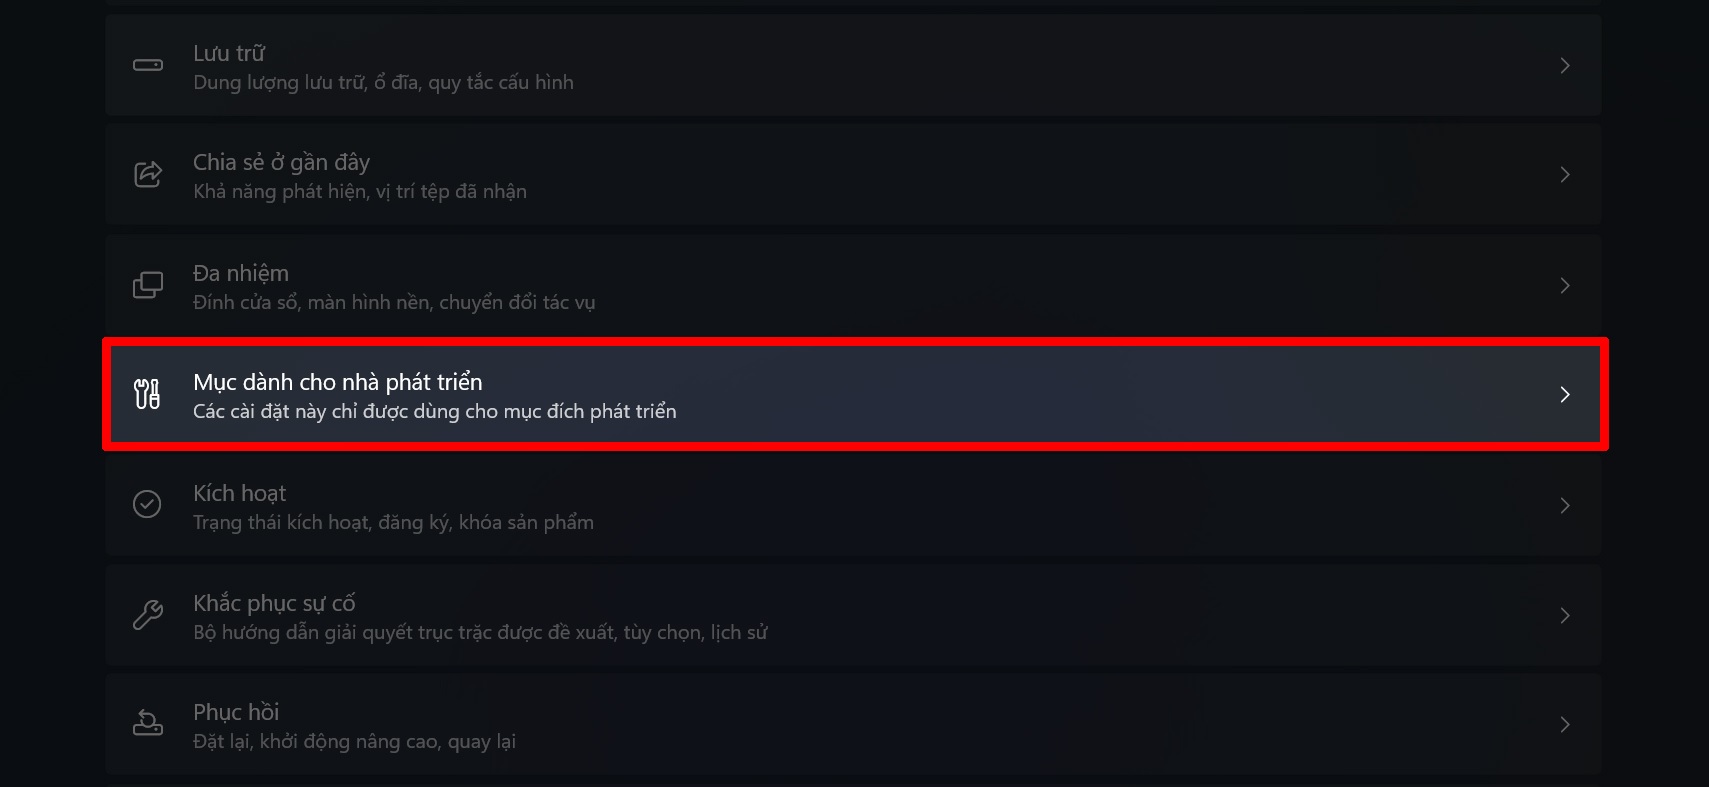Click the Đa nhiệm overlapping windows icon

pos(148,285)
